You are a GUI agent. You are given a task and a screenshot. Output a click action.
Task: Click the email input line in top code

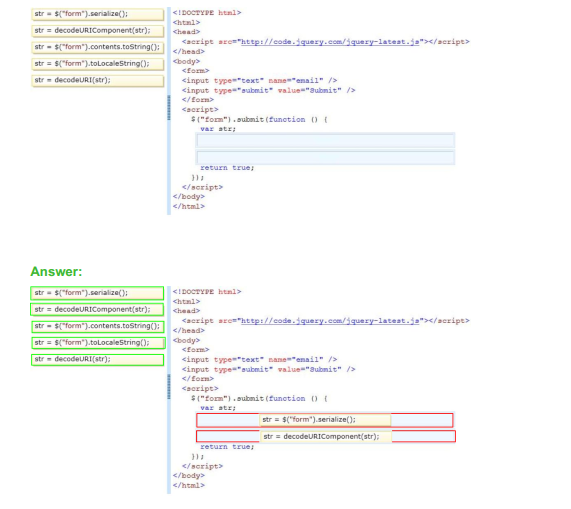(x=259, y=80)
